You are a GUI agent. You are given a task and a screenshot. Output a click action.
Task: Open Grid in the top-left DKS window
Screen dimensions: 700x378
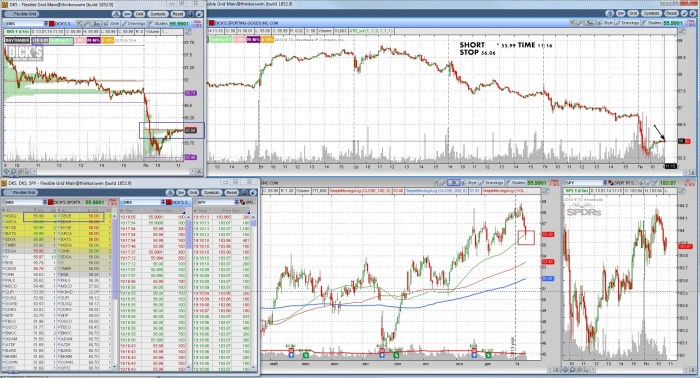pyautogui.click(x=139, y=14)
